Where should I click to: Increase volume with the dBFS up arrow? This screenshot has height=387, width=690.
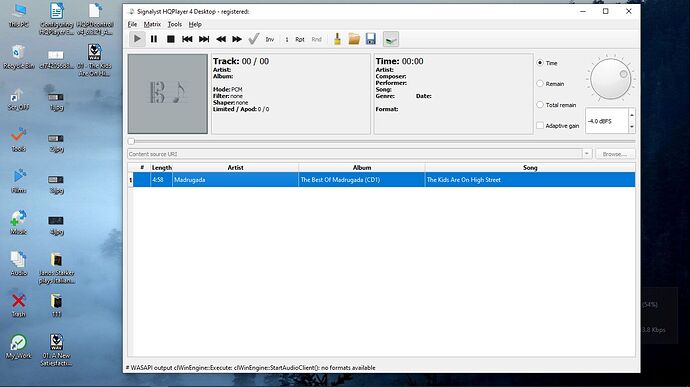coord(631,115)
